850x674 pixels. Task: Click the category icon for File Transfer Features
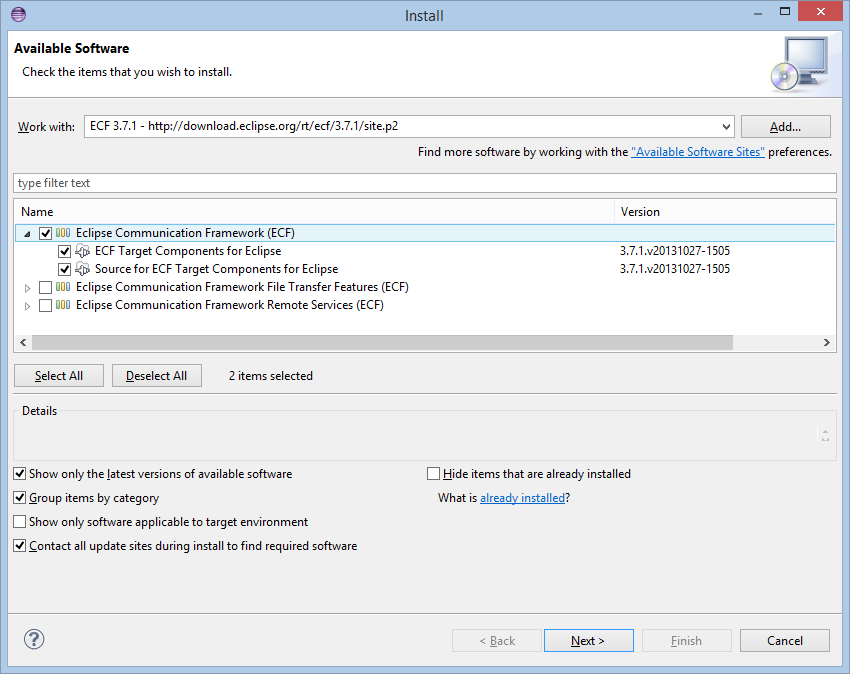coord(63,287)
